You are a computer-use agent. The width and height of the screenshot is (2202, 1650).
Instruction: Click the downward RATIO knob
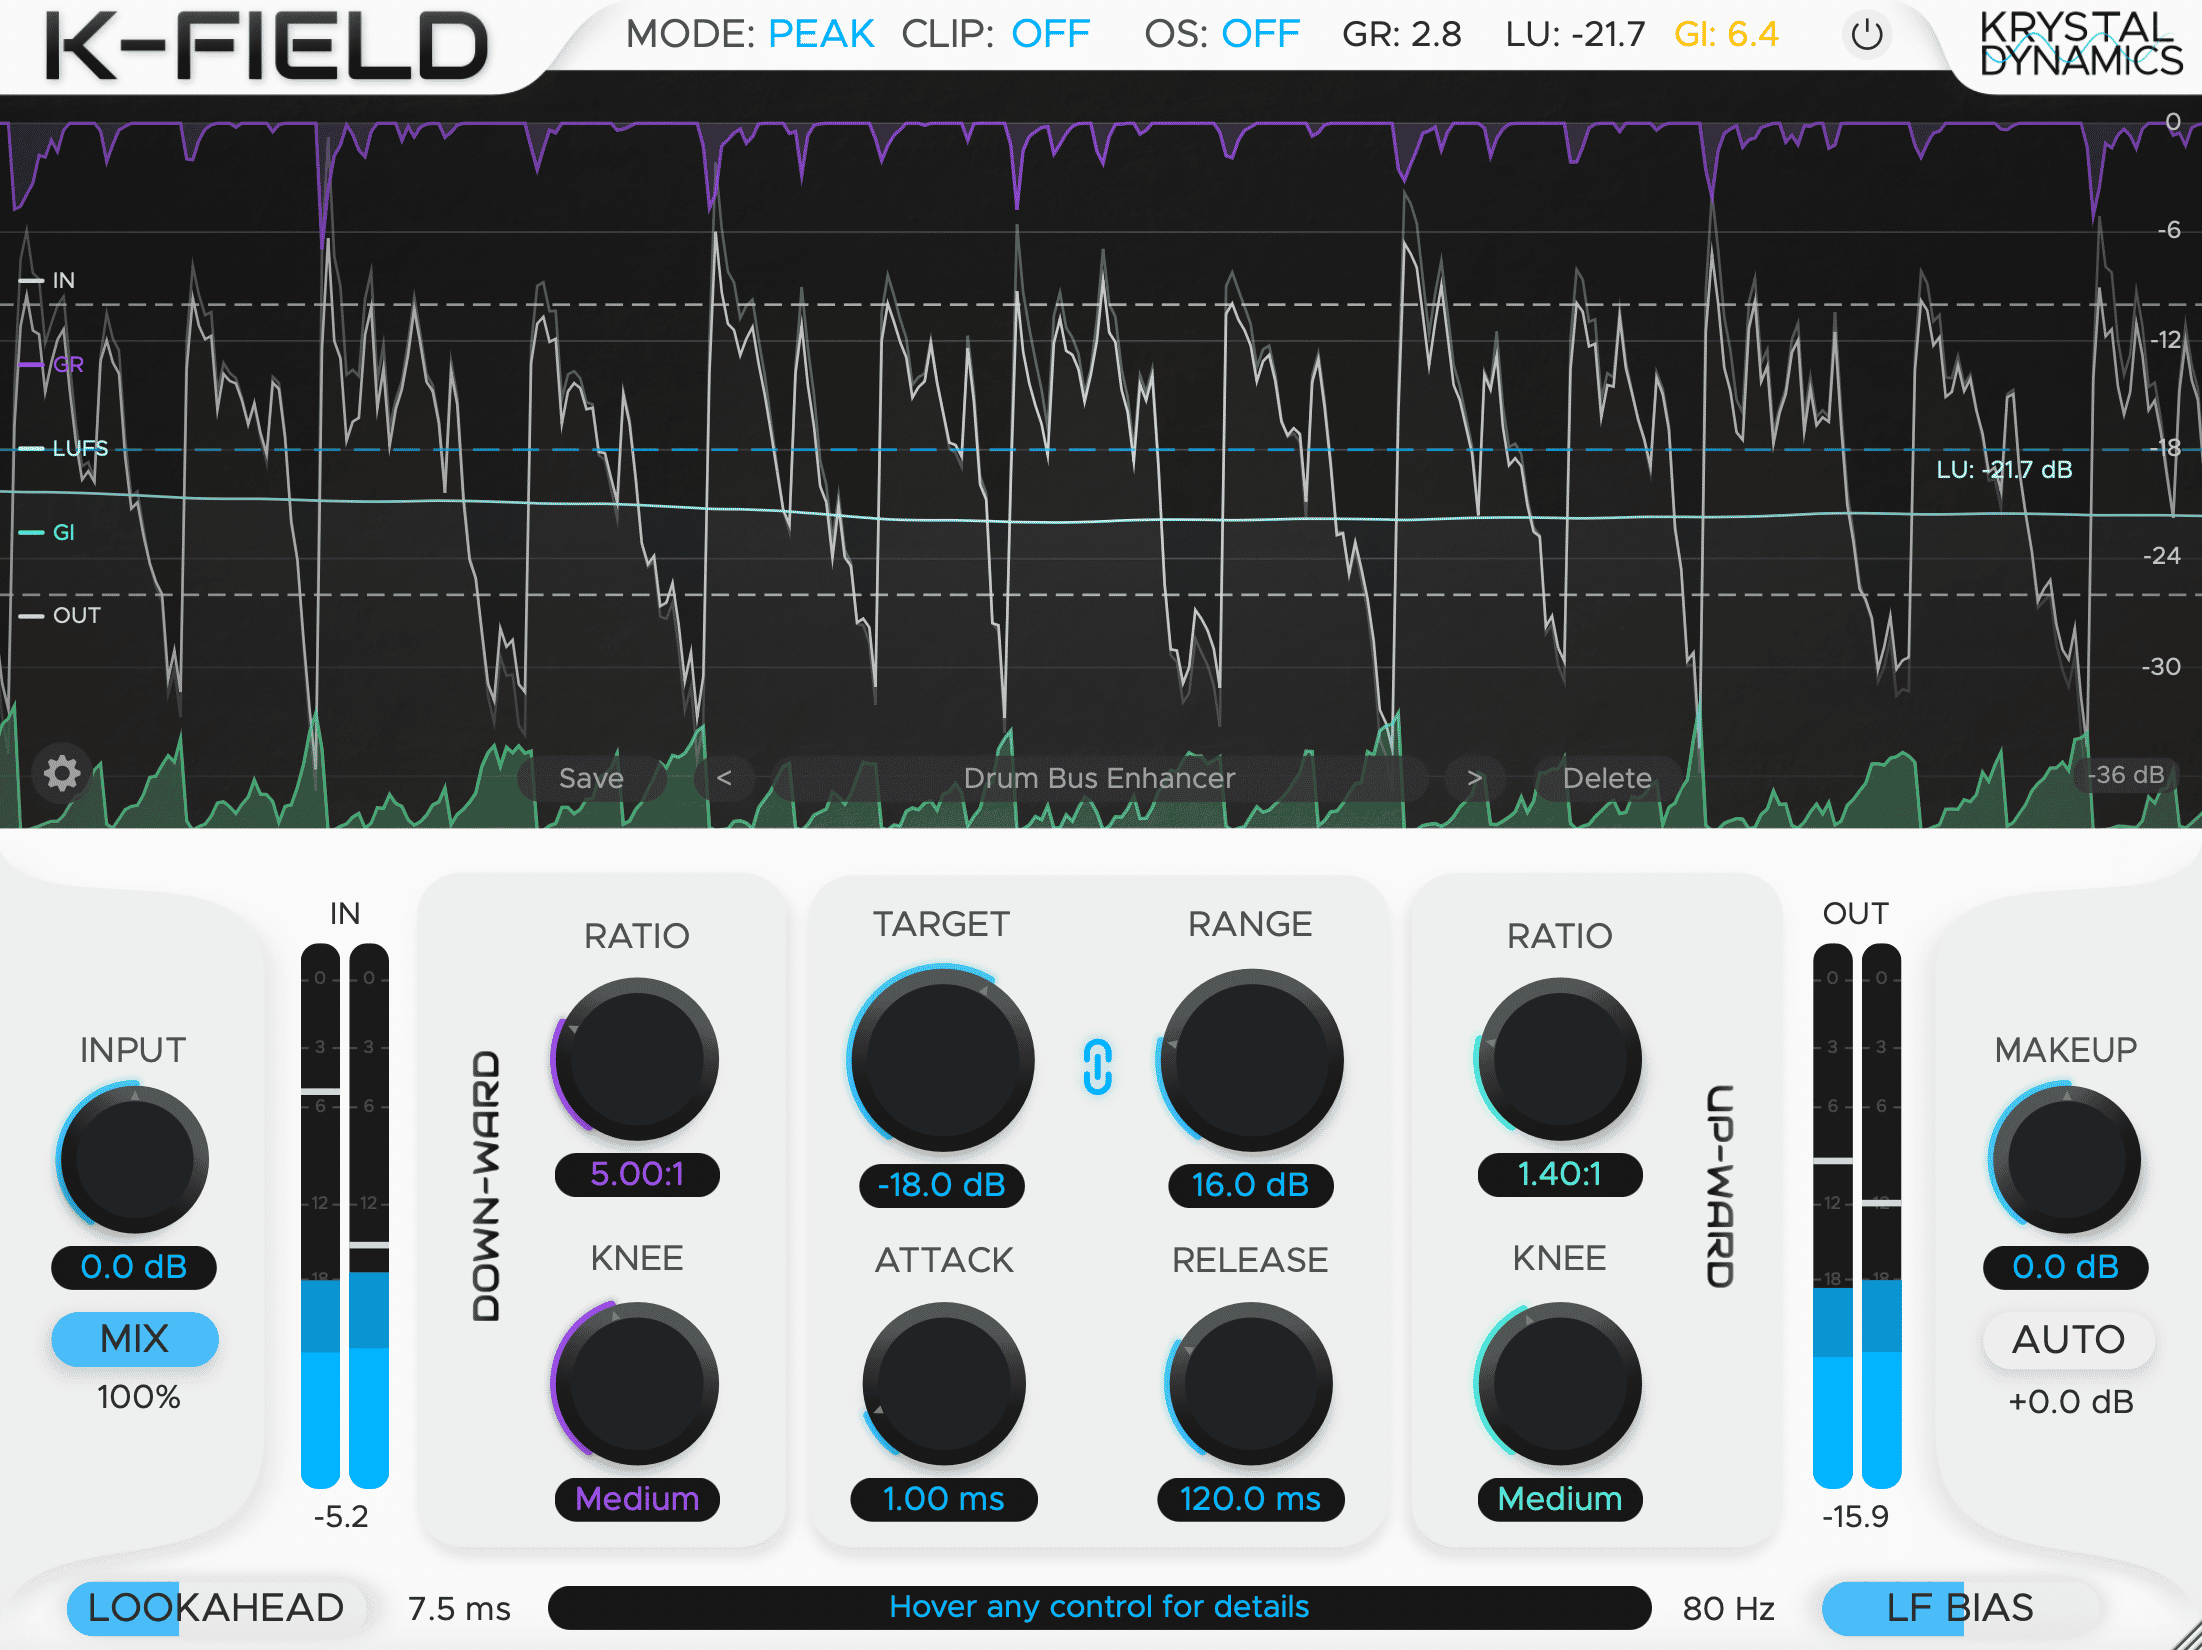click(x=637, y=1059)
